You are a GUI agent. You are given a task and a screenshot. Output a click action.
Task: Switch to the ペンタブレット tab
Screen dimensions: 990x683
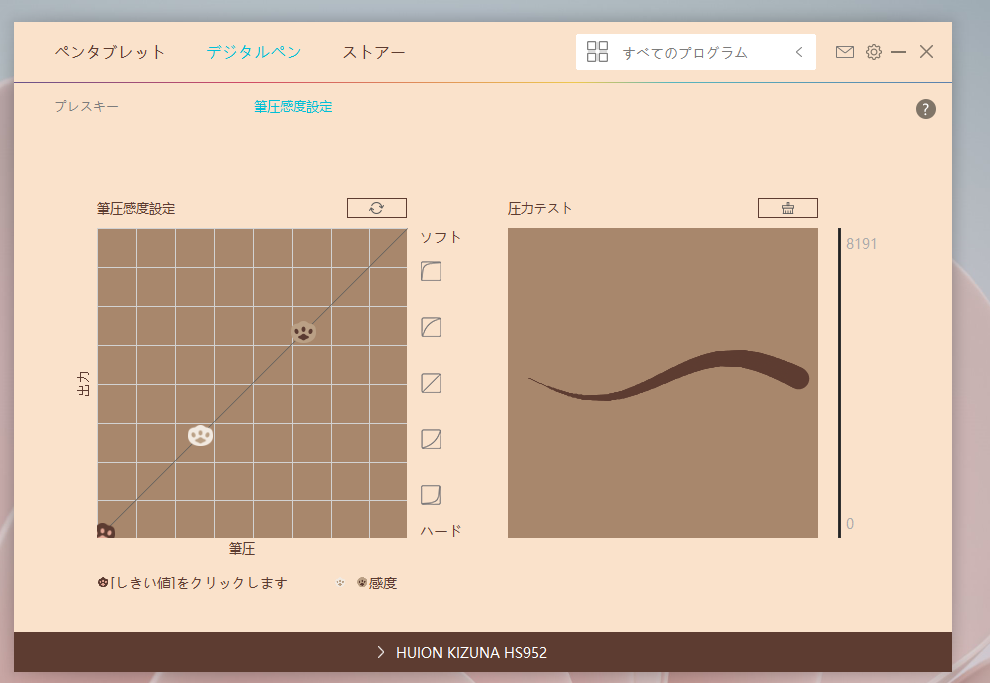coord(110,52)
